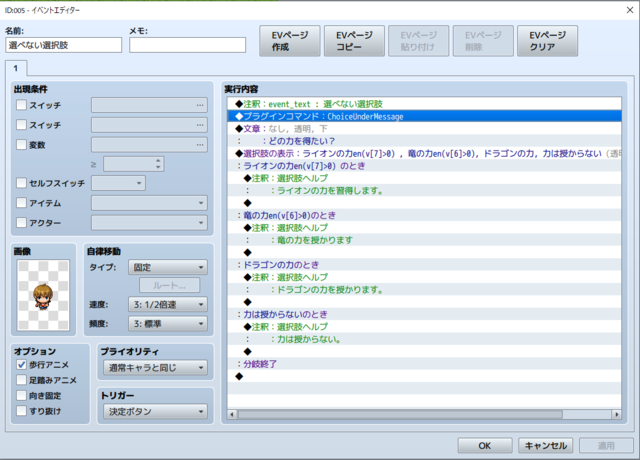Image resolution: width=640 pixels, height=460 pixels.
Task: Enable the セルフスイッチ checkbox
Action: click(x=21, y=183)
